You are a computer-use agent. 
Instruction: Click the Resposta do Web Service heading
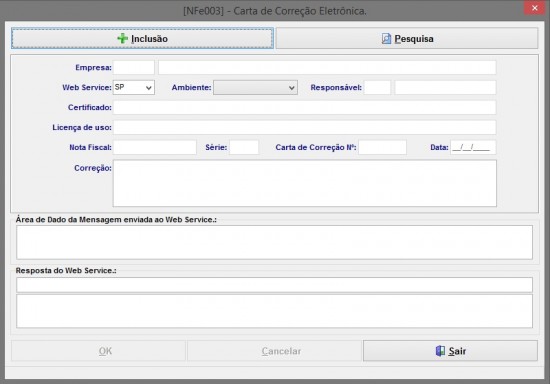tap(66, 270)
